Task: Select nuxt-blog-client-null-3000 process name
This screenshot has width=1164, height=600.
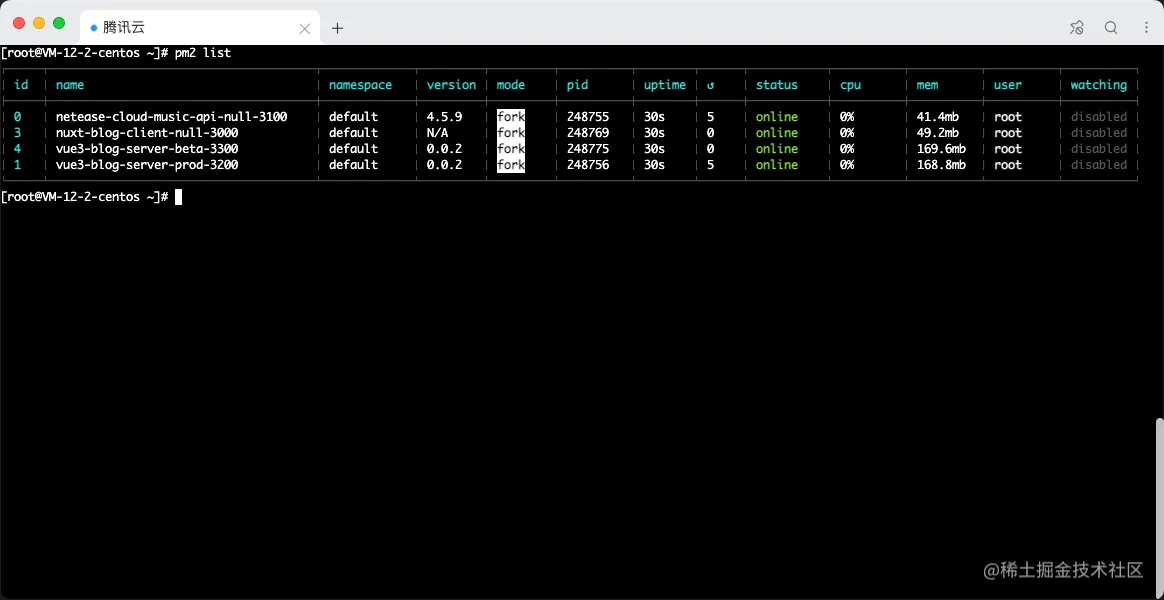Action: [147, 133]
